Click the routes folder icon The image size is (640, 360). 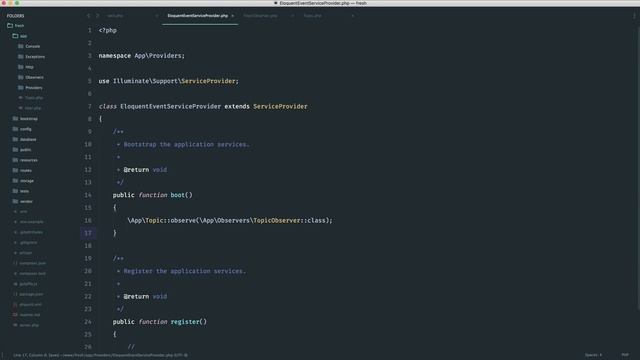[x=15, y=170]
